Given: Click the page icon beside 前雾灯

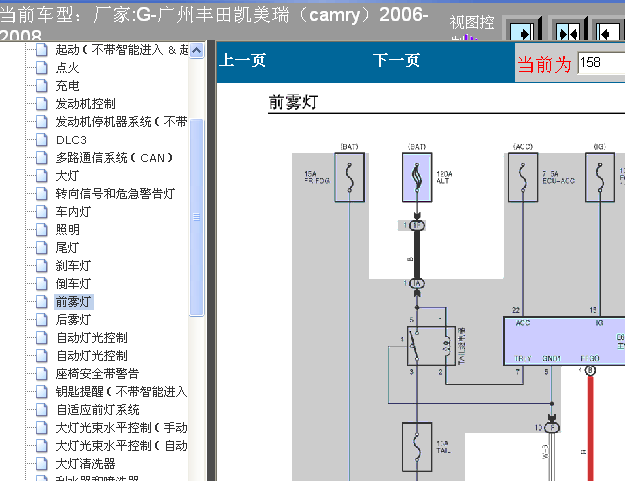Looking at the screenshot, I should (x=41, y=302).
